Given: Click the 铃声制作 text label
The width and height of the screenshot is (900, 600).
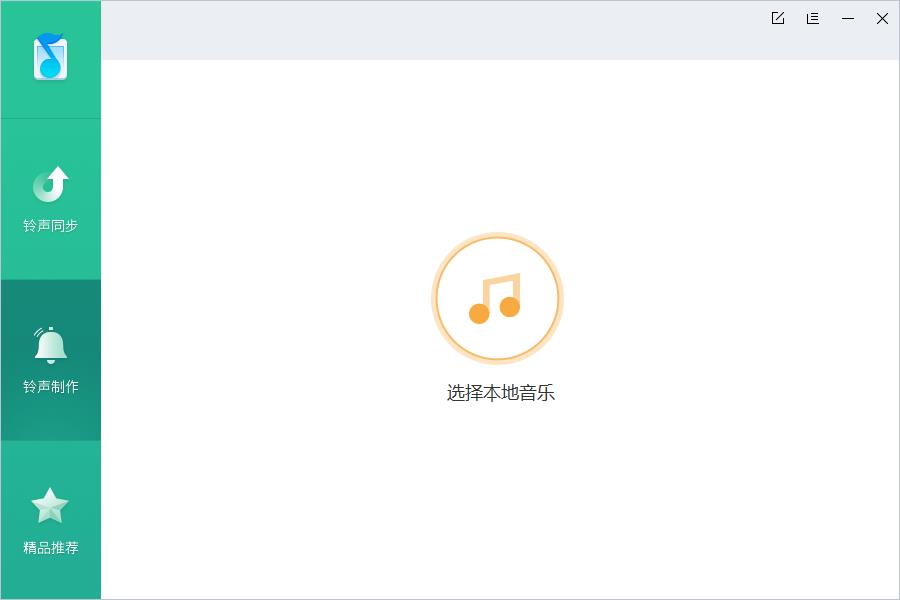Looking at the screenshot, I should point(51,386).
